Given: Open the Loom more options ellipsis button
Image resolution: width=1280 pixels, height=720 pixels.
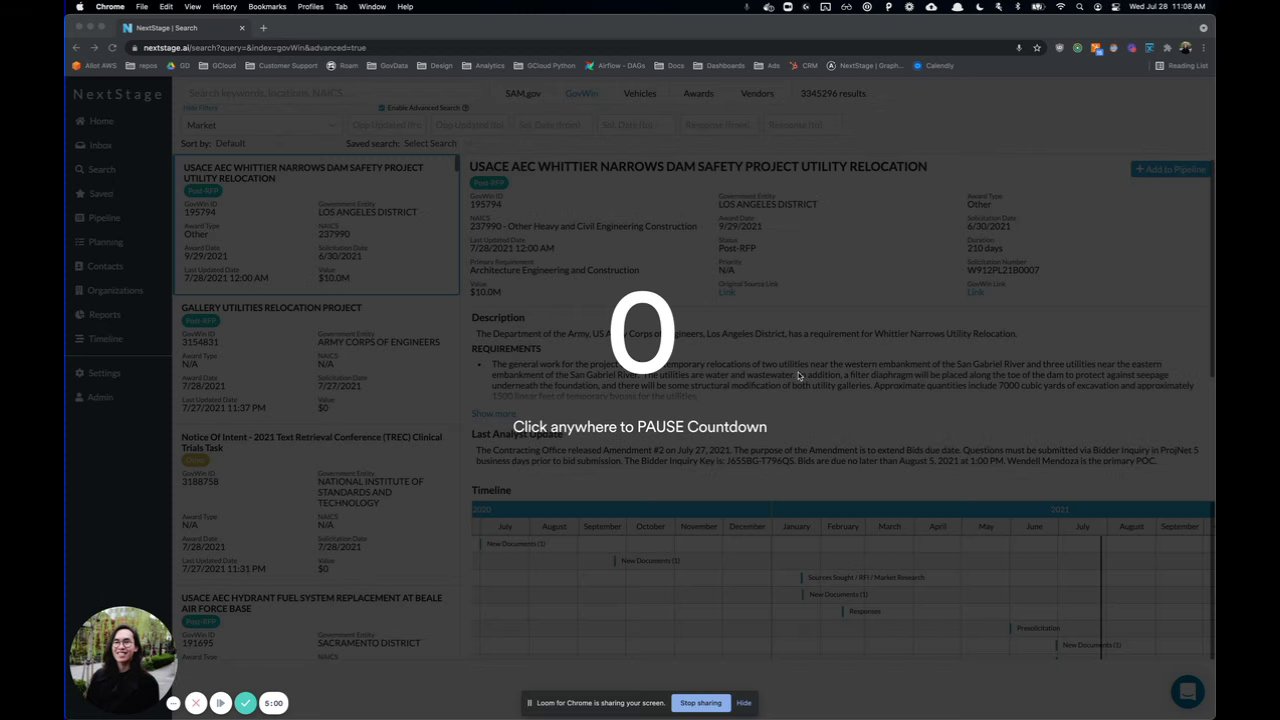Looking at the screenshot, I should pos(173,703).
